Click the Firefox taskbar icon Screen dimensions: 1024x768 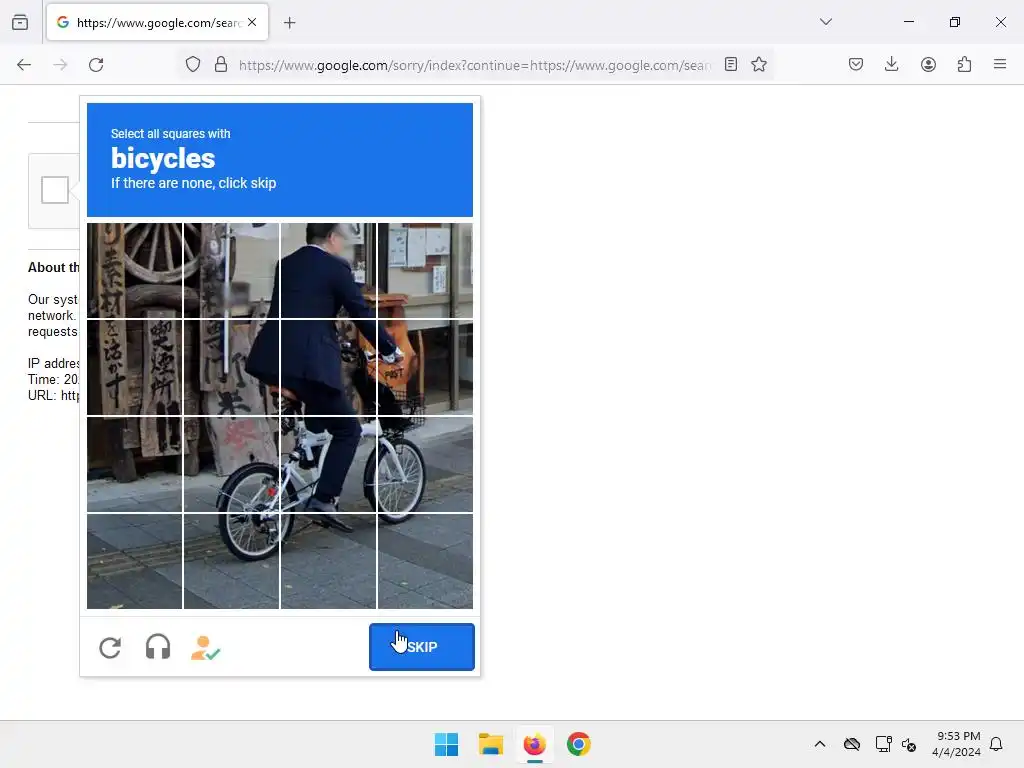tap(534, 744)
